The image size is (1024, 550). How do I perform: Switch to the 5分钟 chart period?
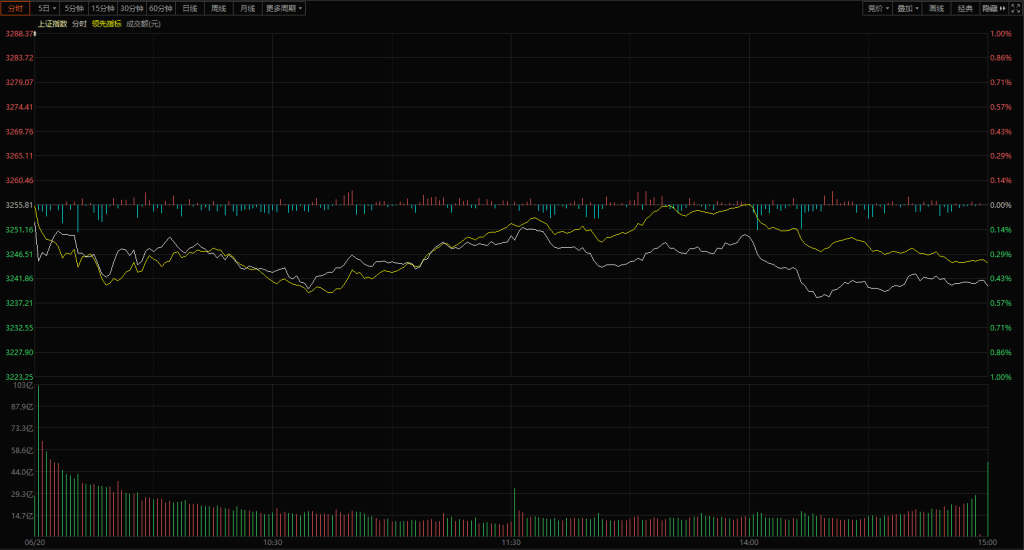pos(75,8)
